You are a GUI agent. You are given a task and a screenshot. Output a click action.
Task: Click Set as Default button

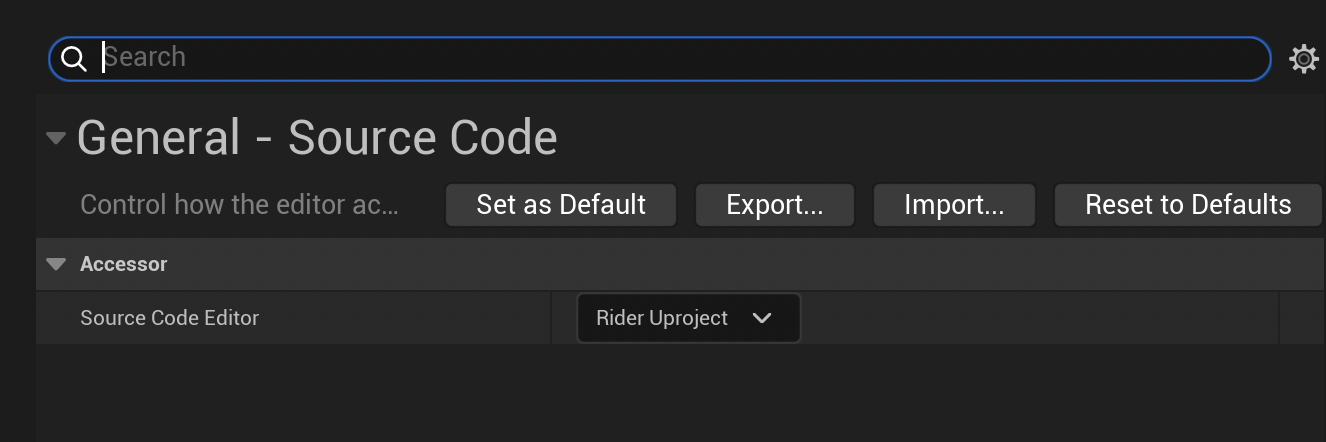[x=561, y=205]
